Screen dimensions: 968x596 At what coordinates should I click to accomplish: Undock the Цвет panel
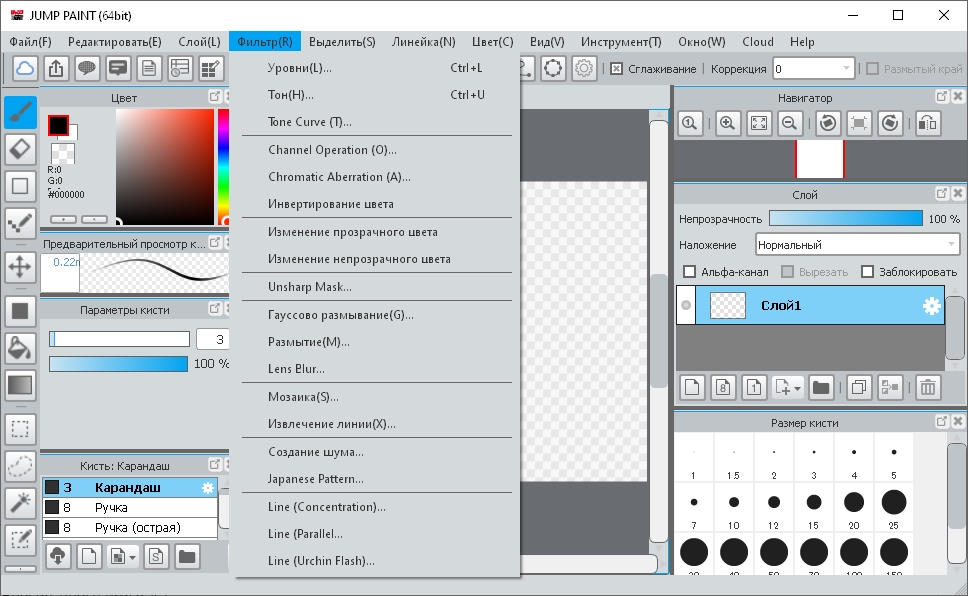pos(214,96)
